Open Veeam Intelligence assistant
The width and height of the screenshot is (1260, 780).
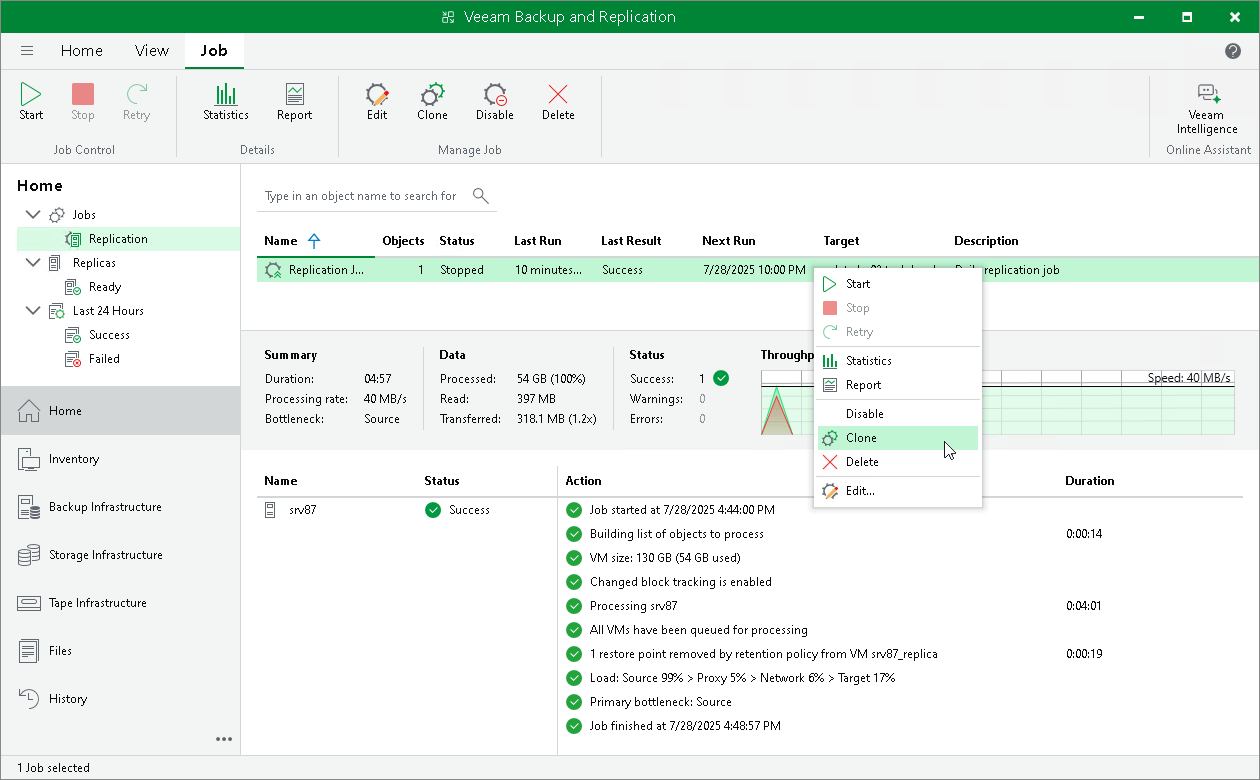coord(1207,108)
